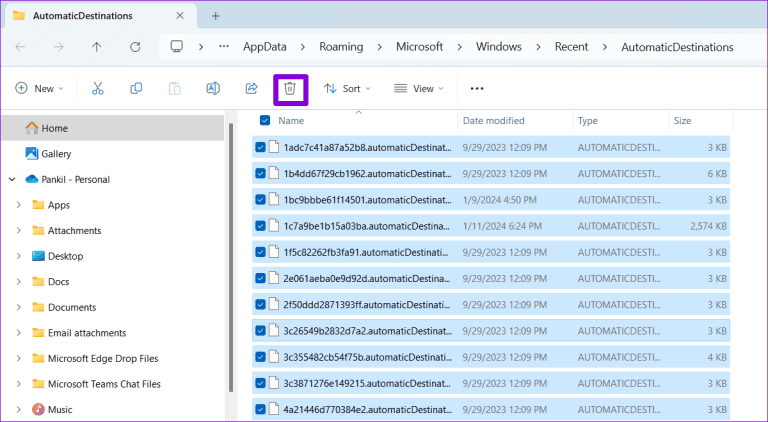
Task: Click the 1/9/2024 4:50 PM date cell
Action: [x=500, y=200]
